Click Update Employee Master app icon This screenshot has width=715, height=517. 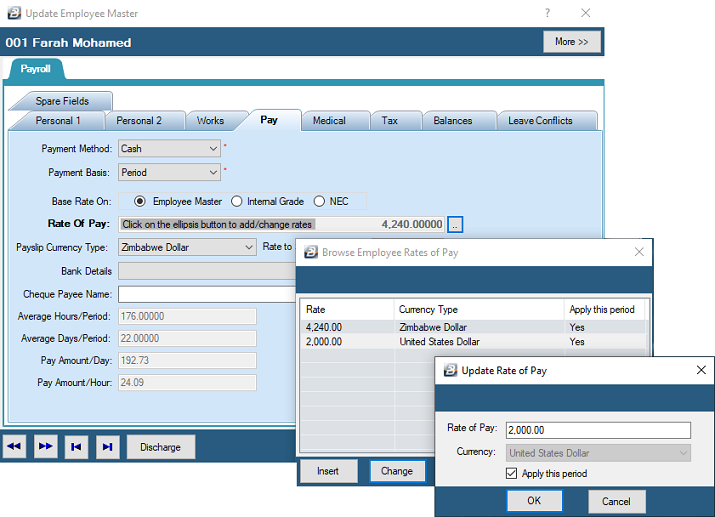pos(15,13)
